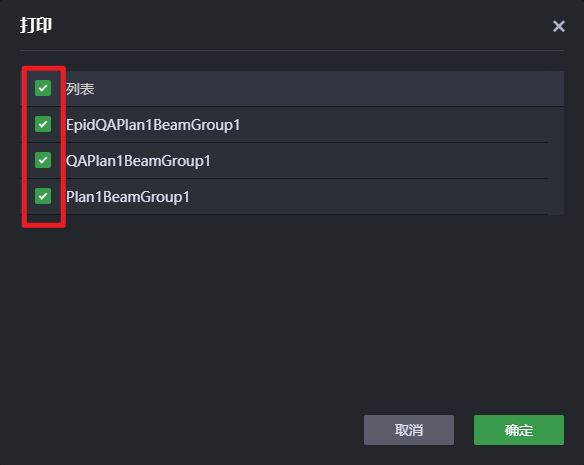Deselect the Plan1BeamGroup1 checkbox

point(43,196)
